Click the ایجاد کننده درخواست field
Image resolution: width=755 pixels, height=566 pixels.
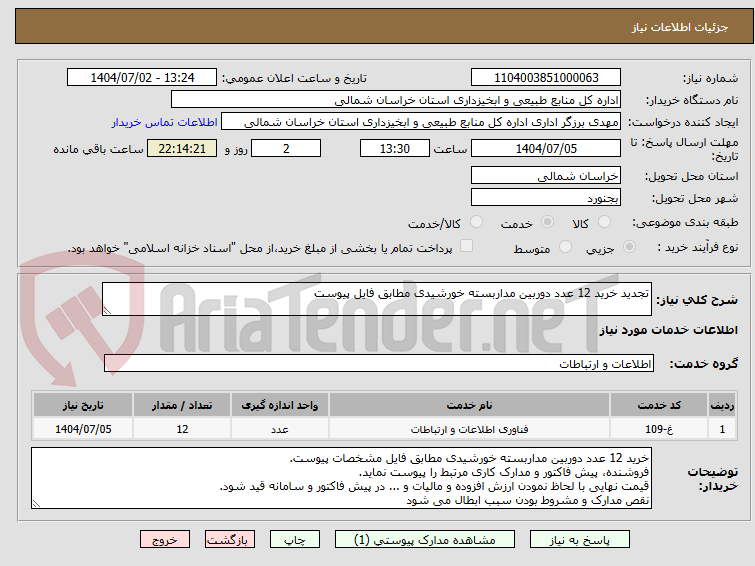[x=421, y=122]
